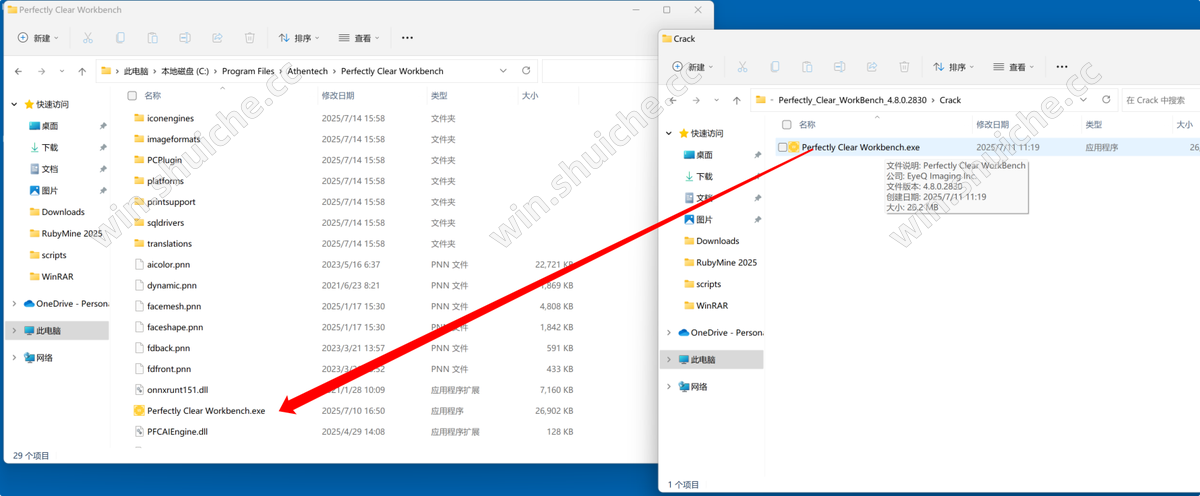Refresh the Crack folder view
The image size is (1200, 496).
1106,100
